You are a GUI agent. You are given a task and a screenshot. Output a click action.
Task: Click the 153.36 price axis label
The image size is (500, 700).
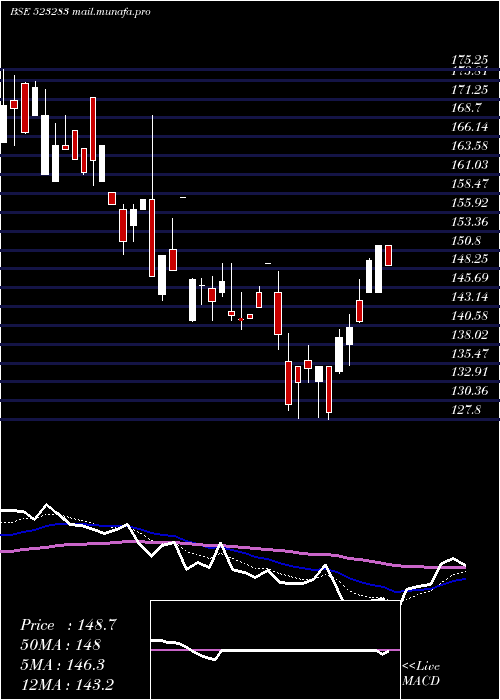click(469, 222)
